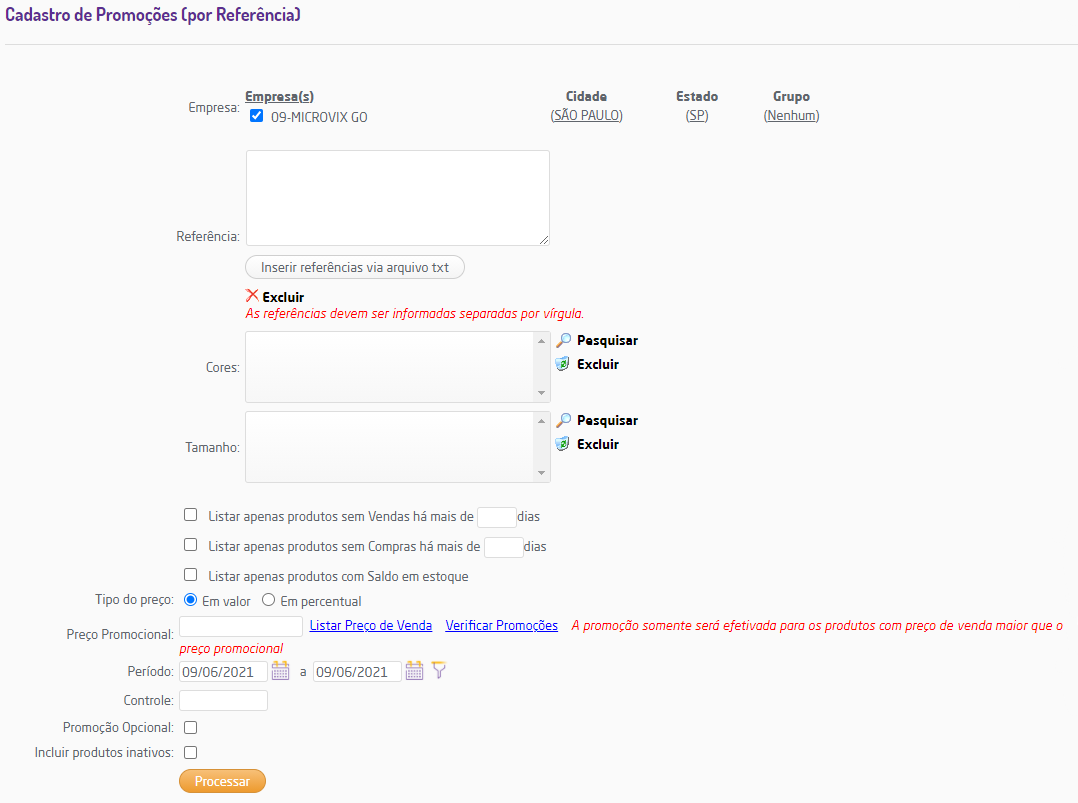Click the Excluir trash icon beside Cores

[x=563, y=364]
